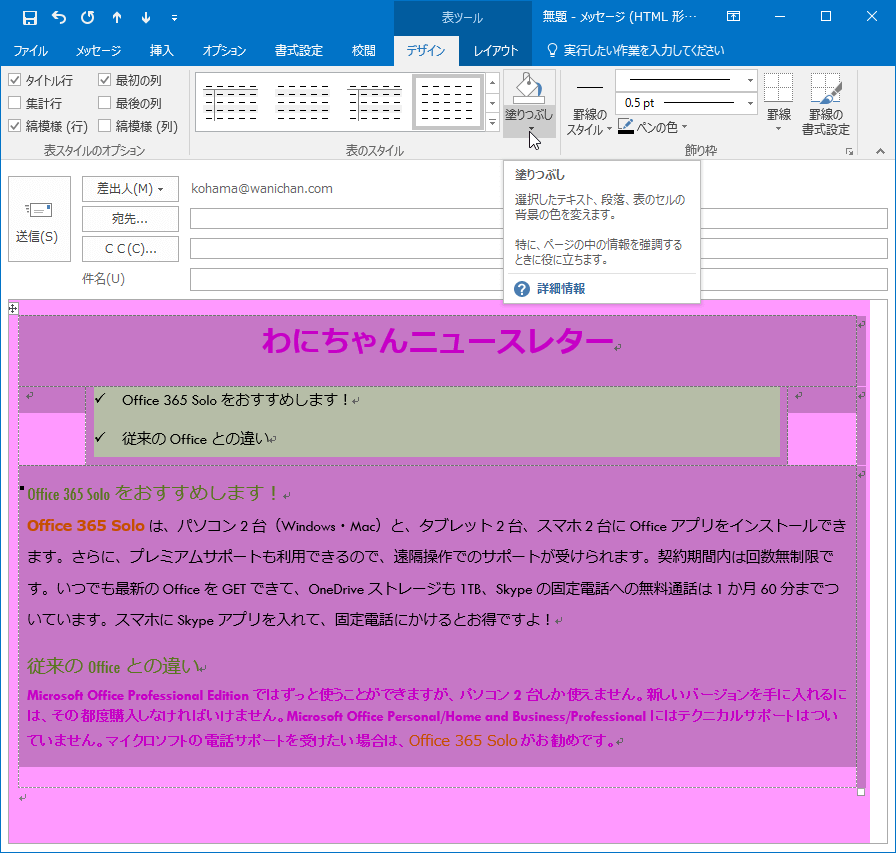Click the bullet Office 365 Solo をおすすめします！
896x853 pixels.
point(236,400)
